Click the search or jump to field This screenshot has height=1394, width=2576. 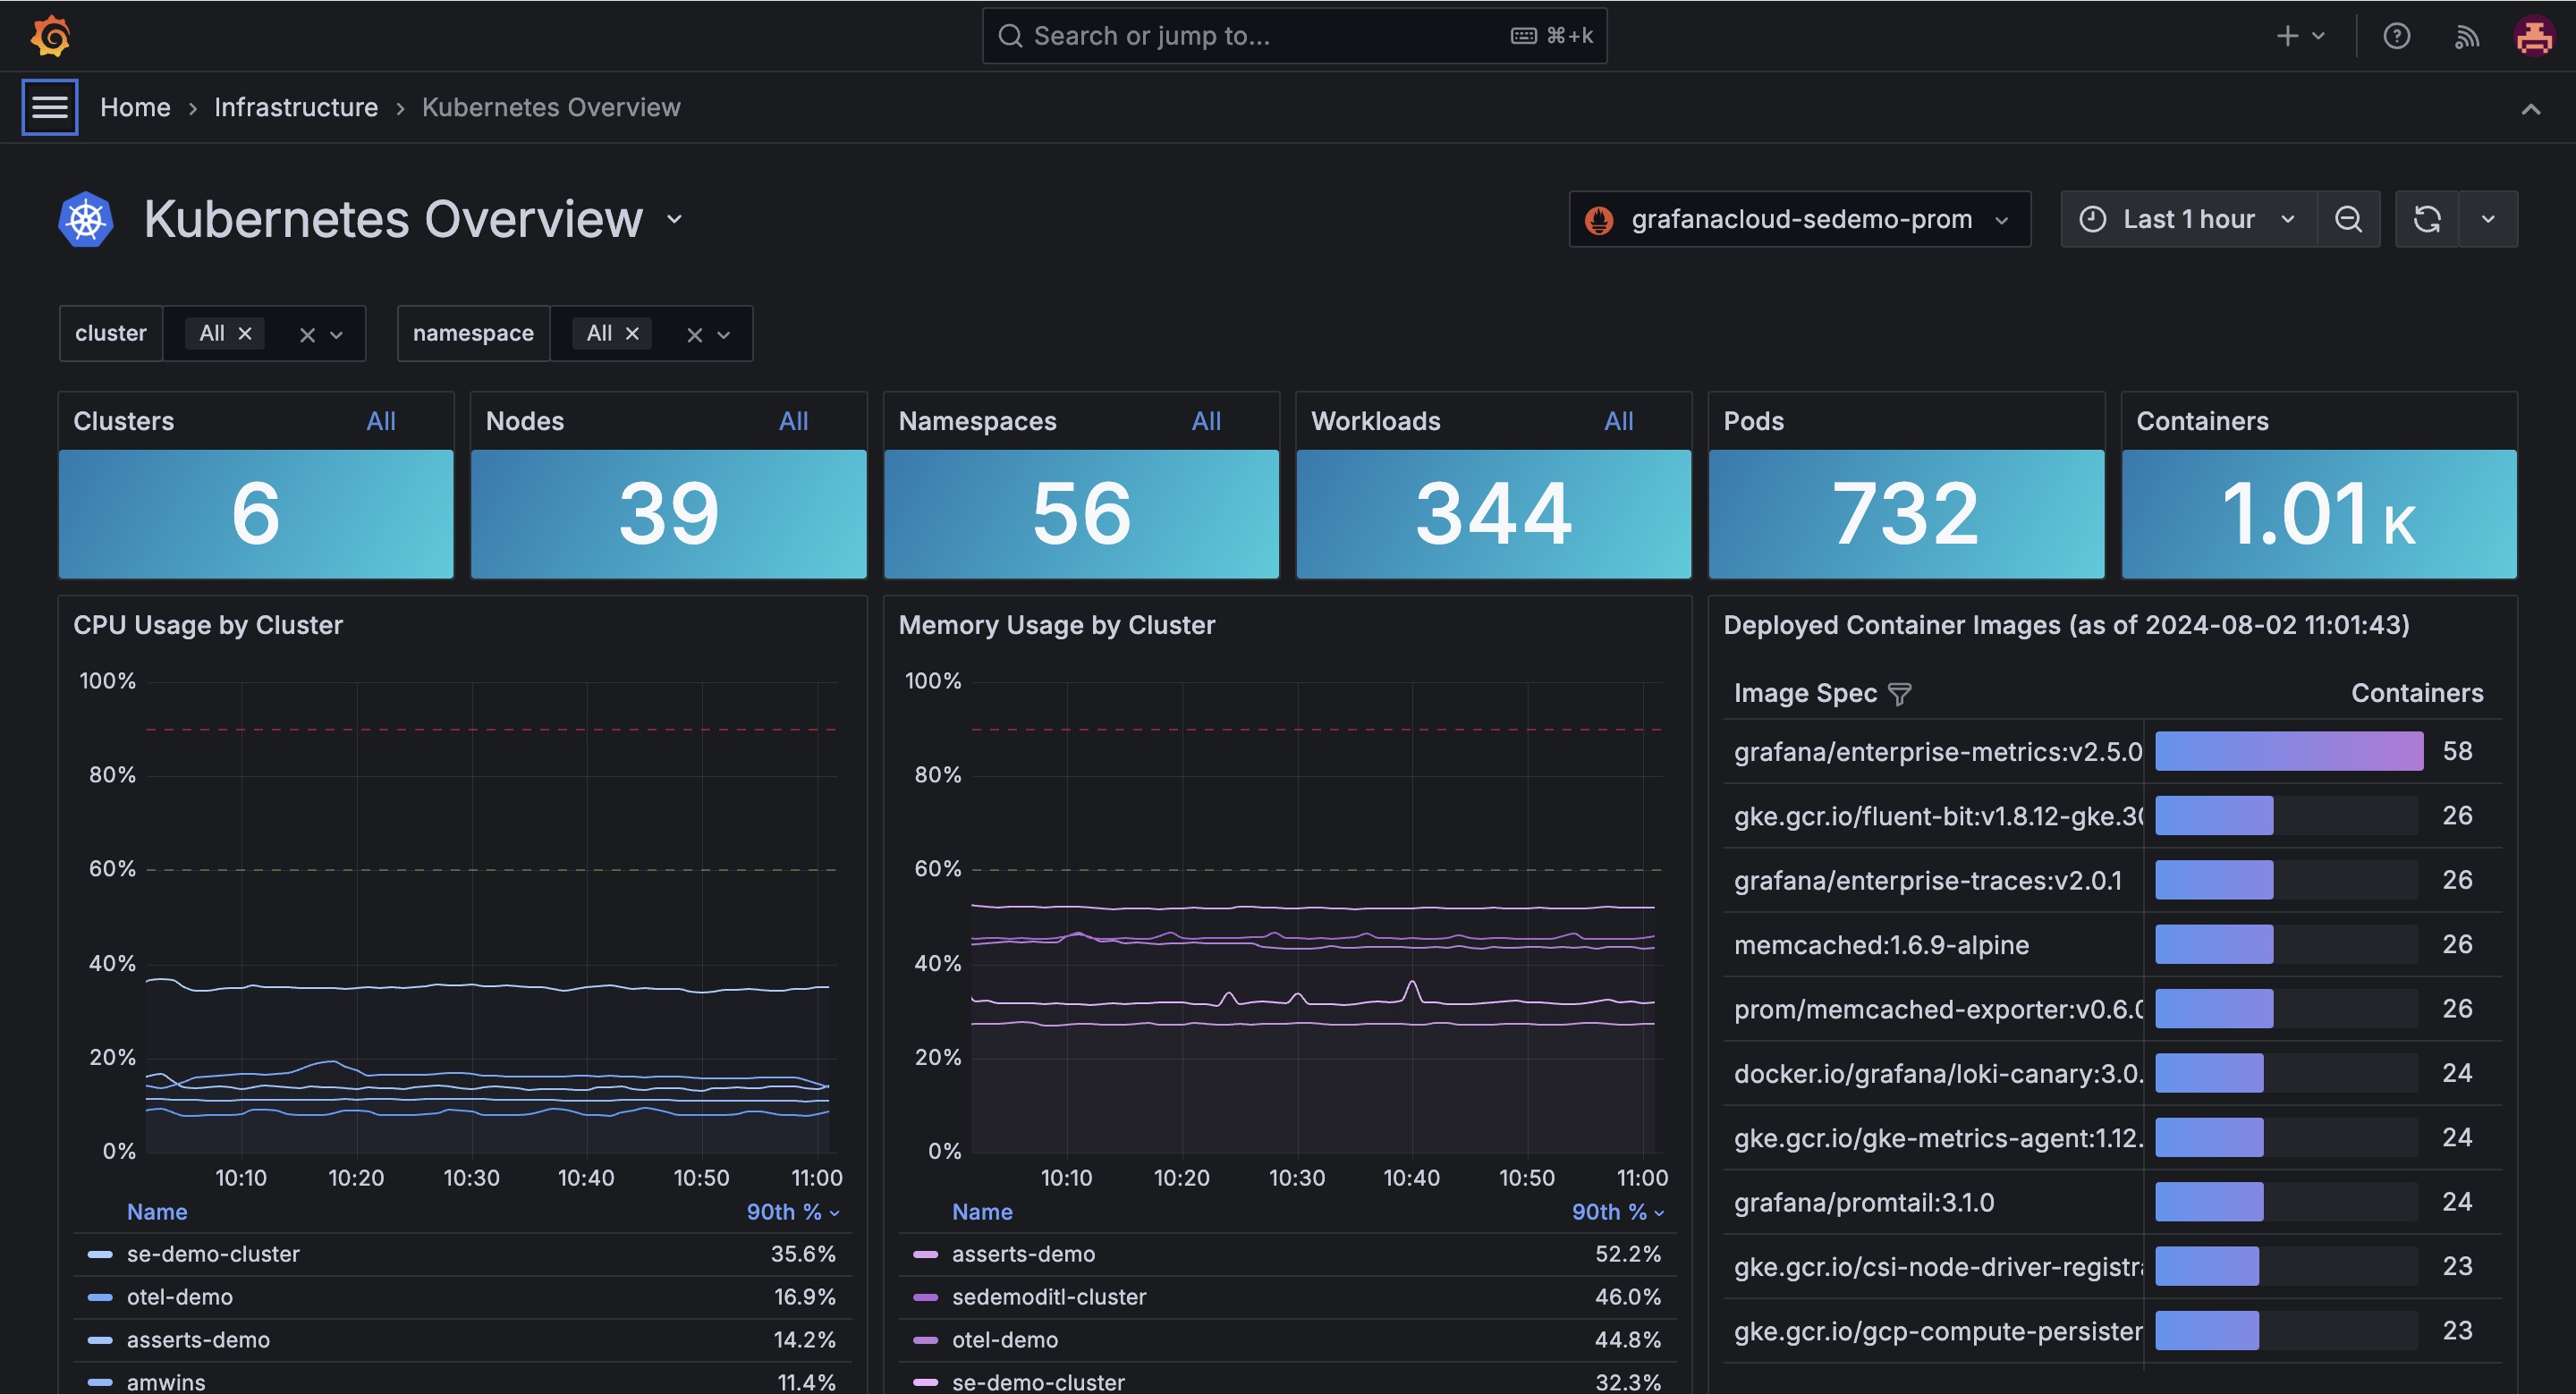point(1294,35)
